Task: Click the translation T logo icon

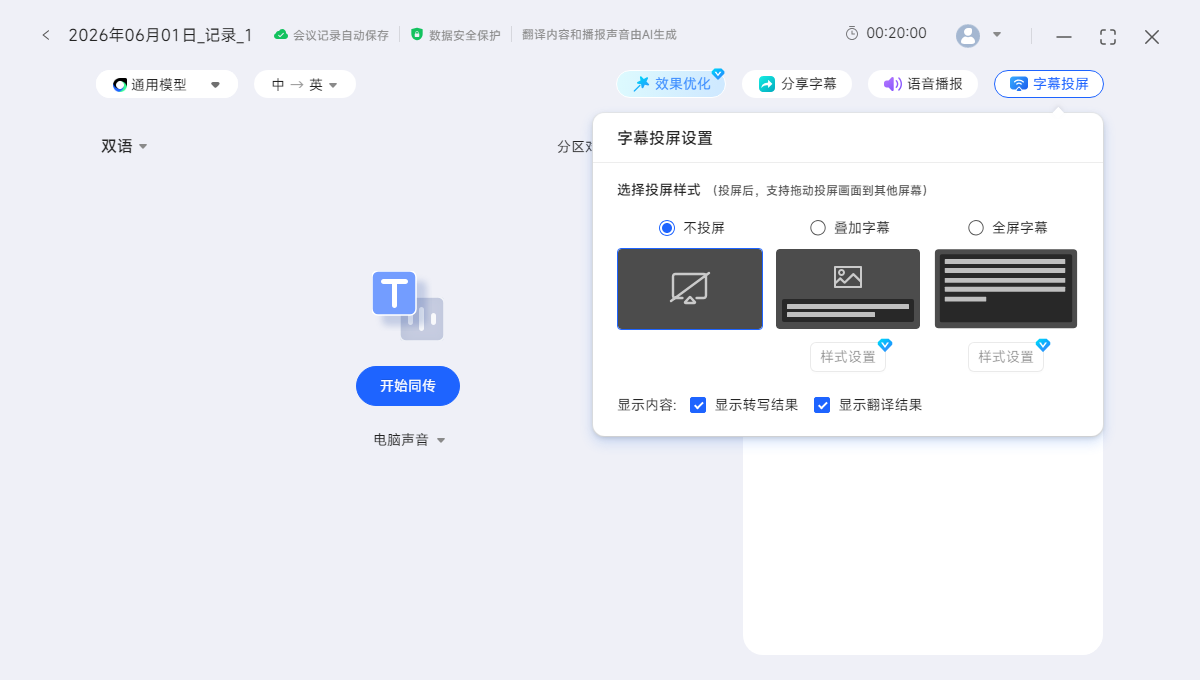Action: click(x=408, y=305)
